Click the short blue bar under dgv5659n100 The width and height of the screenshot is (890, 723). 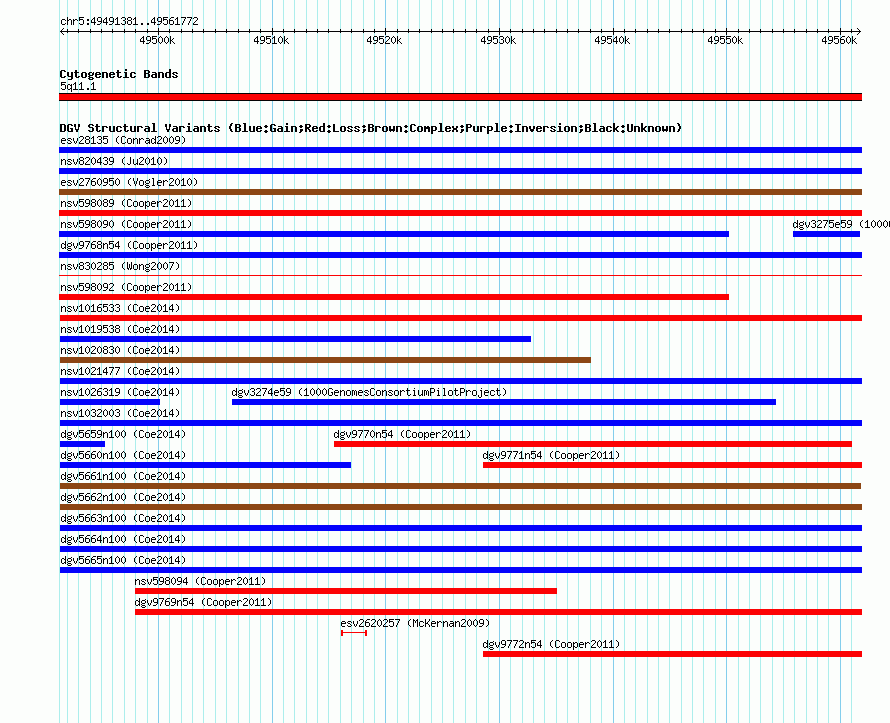pos(82,444)
